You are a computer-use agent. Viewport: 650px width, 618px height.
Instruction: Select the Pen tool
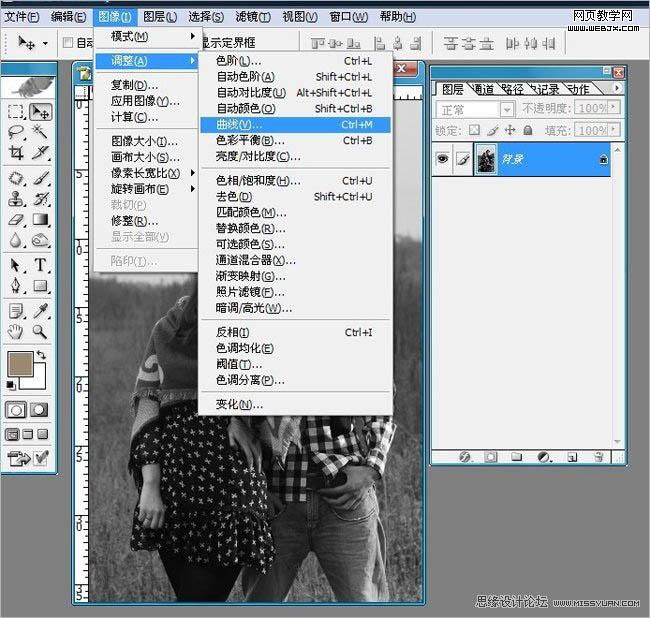point(16,286)
